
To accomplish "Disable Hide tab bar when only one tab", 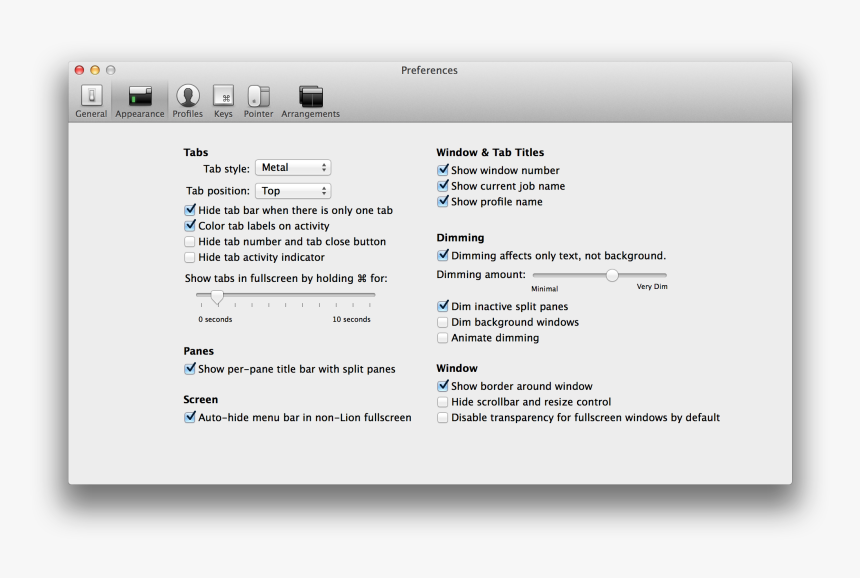I will tap(190, 211).
